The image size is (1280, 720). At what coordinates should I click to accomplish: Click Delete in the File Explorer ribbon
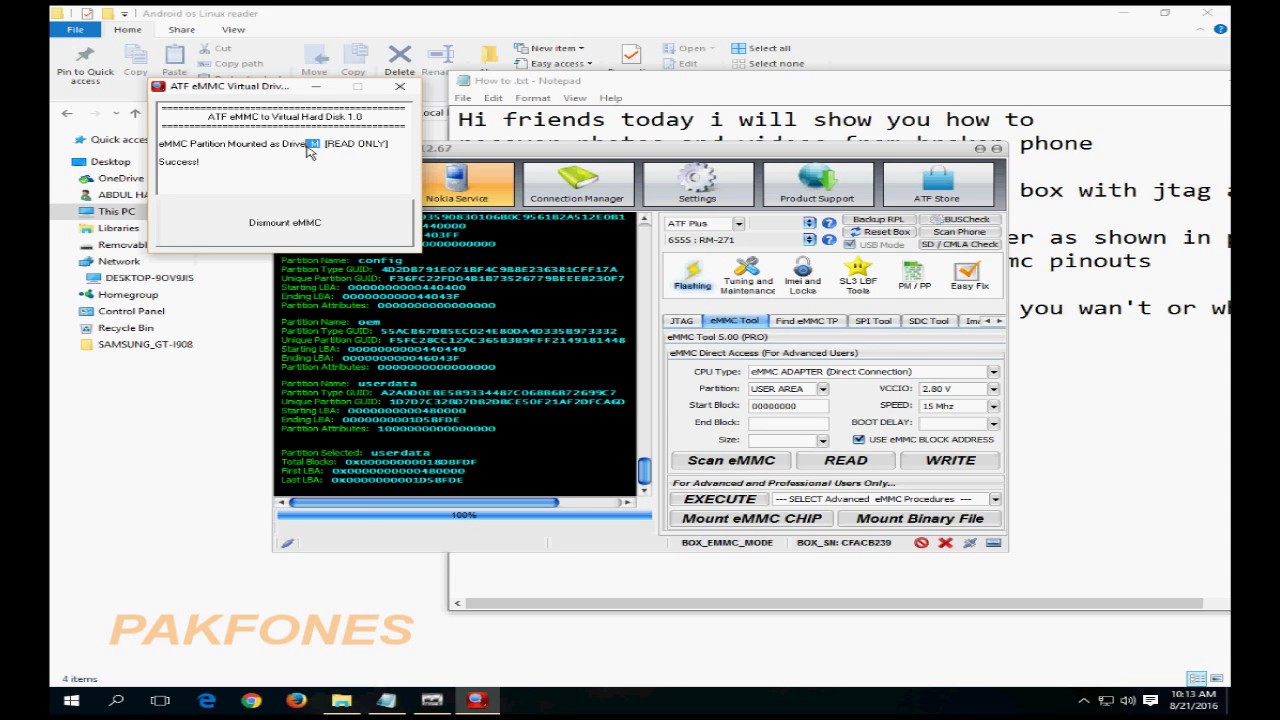pyautogui.click(x=399, y=60)
